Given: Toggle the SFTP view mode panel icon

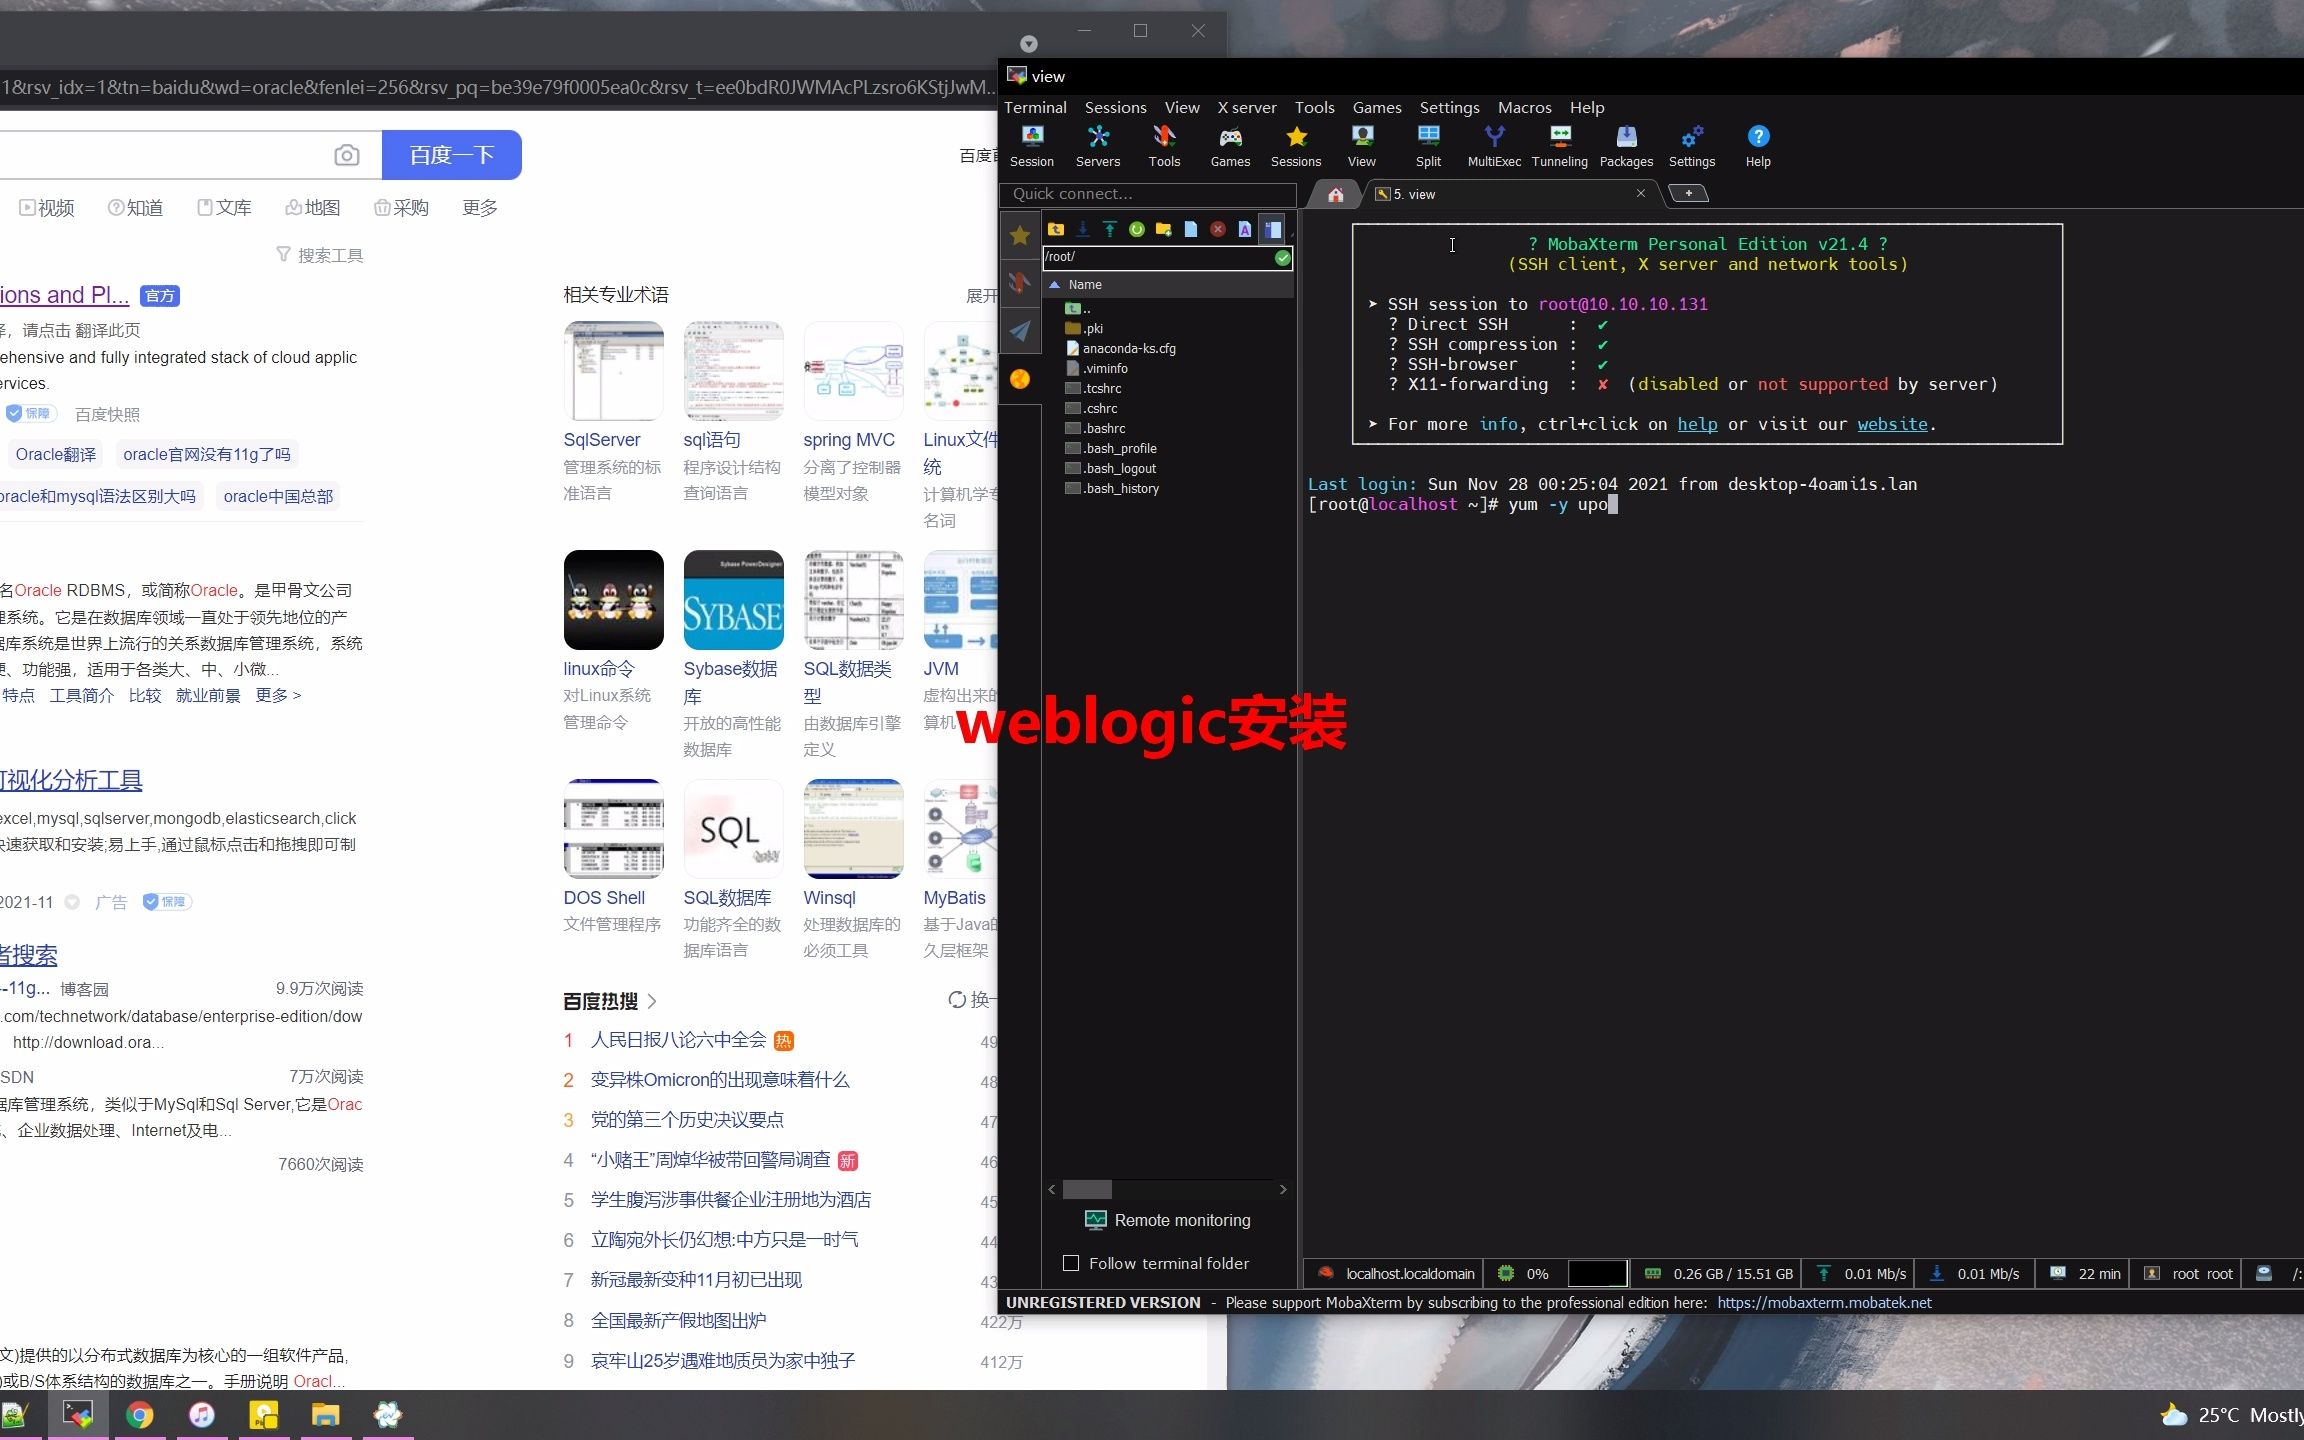Looking at the screenshot, I should tap(1272, 229).
